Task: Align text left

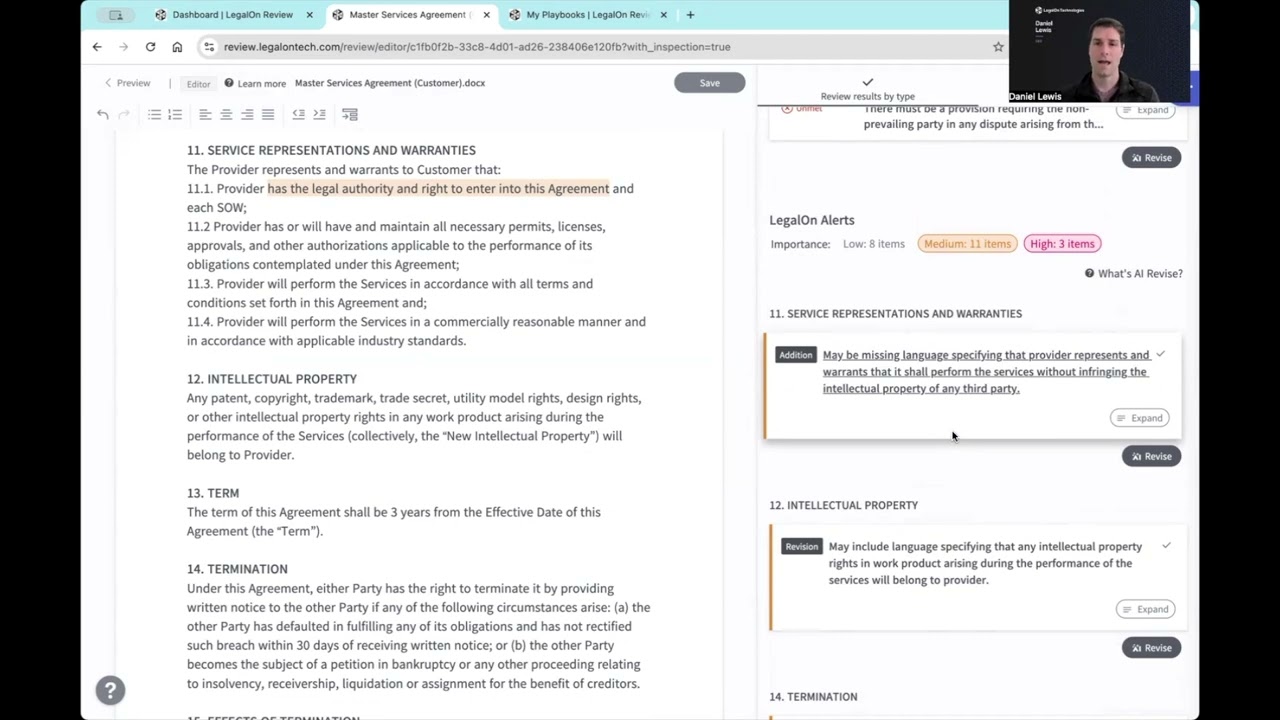Action: tap(205, 115)
